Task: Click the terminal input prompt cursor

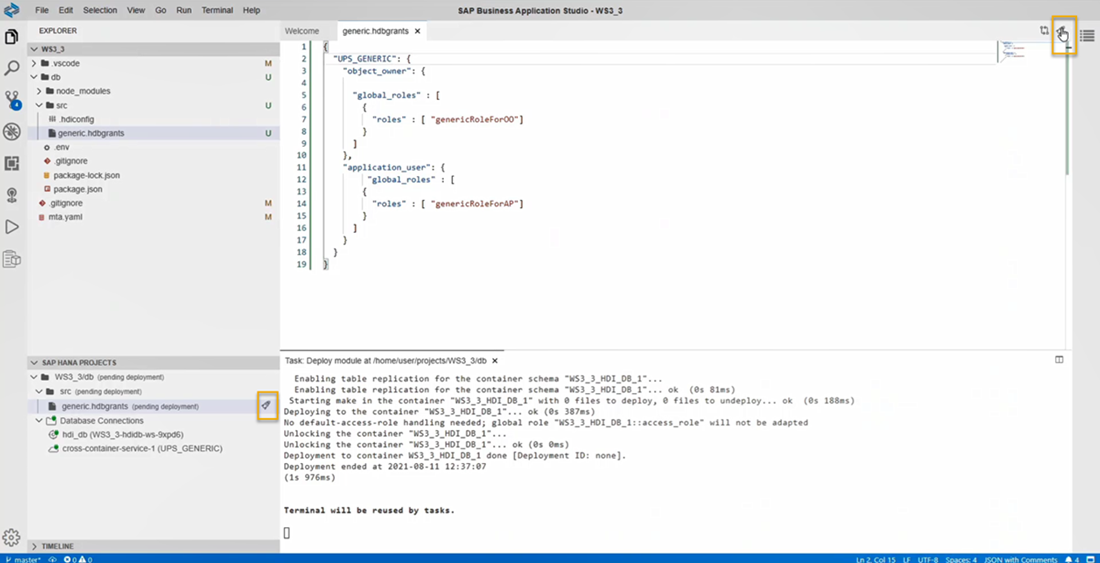Action: [x=286, y=533]
